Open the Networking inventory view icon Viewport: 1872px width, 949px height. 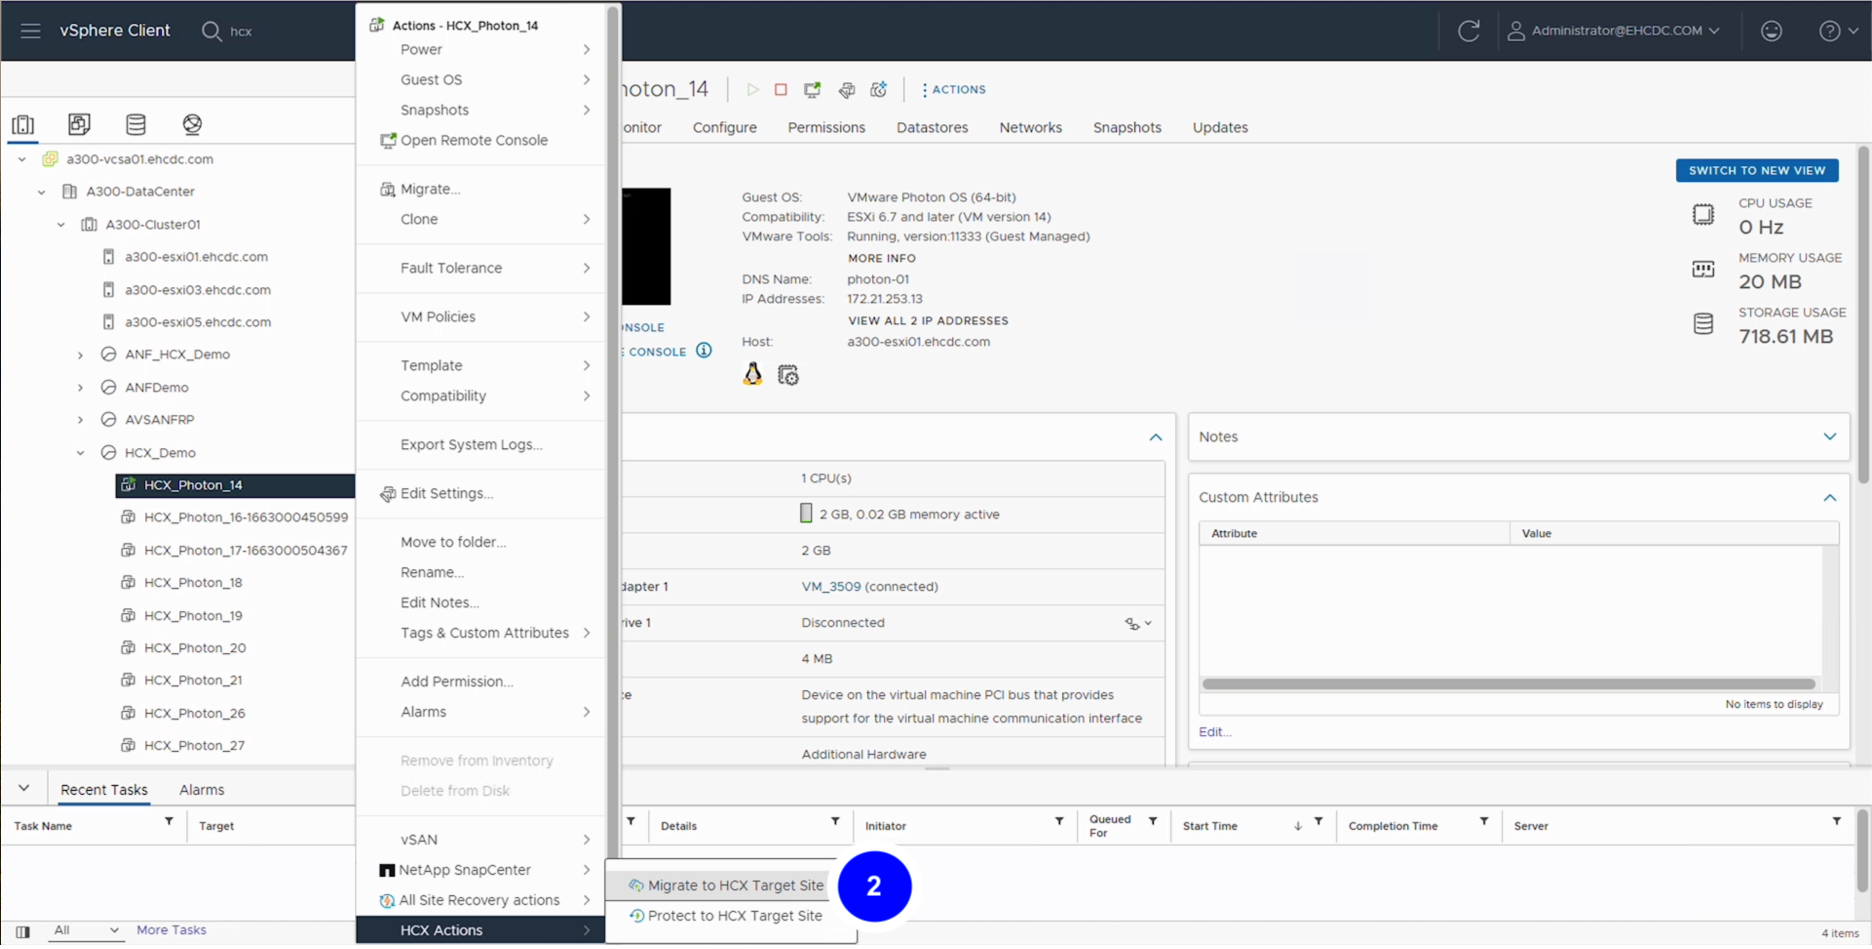pos(192,124)
